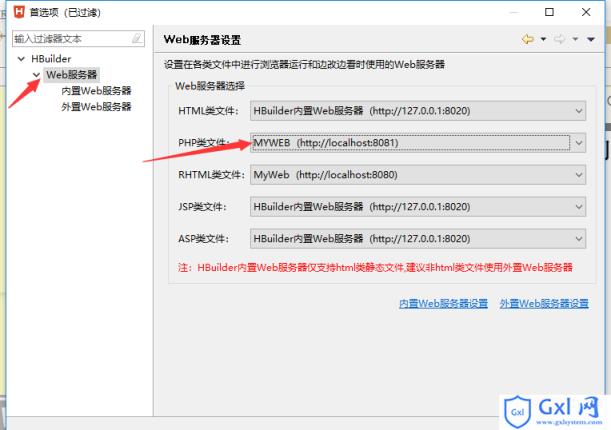611x430 pixels.
Task: Open the JSP类文件 server dropdown
Action: (579, 207)
